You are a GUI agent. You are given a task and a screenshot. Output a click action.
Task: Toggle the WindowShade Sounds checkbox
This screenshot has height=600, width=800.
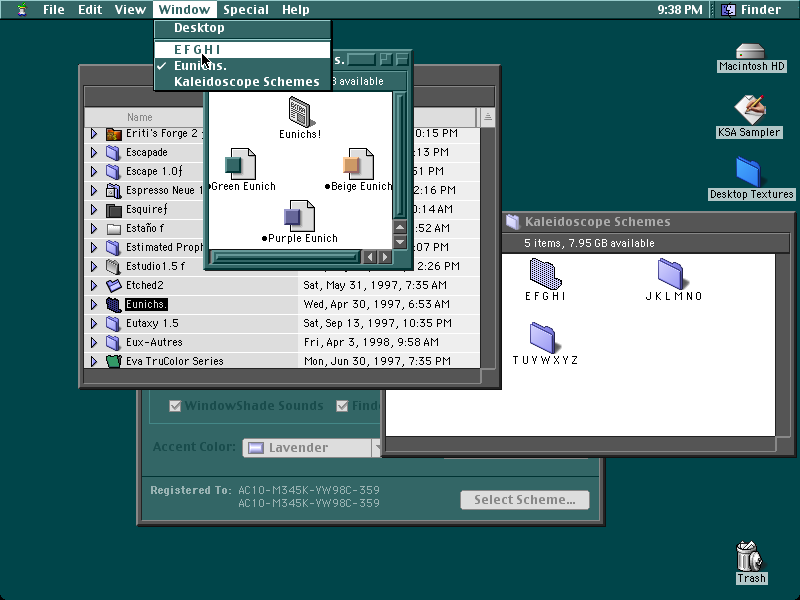pyautogui.click(x=175, y=406)
